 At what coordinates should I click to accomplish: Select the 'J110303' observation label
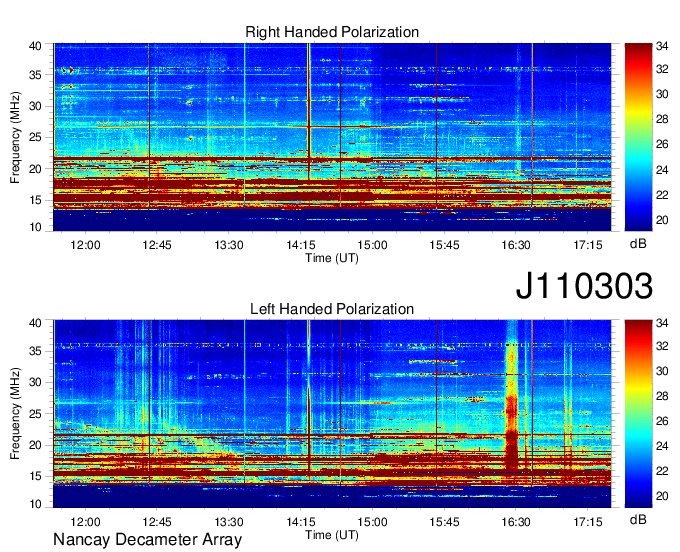click(x=584, y=286)
